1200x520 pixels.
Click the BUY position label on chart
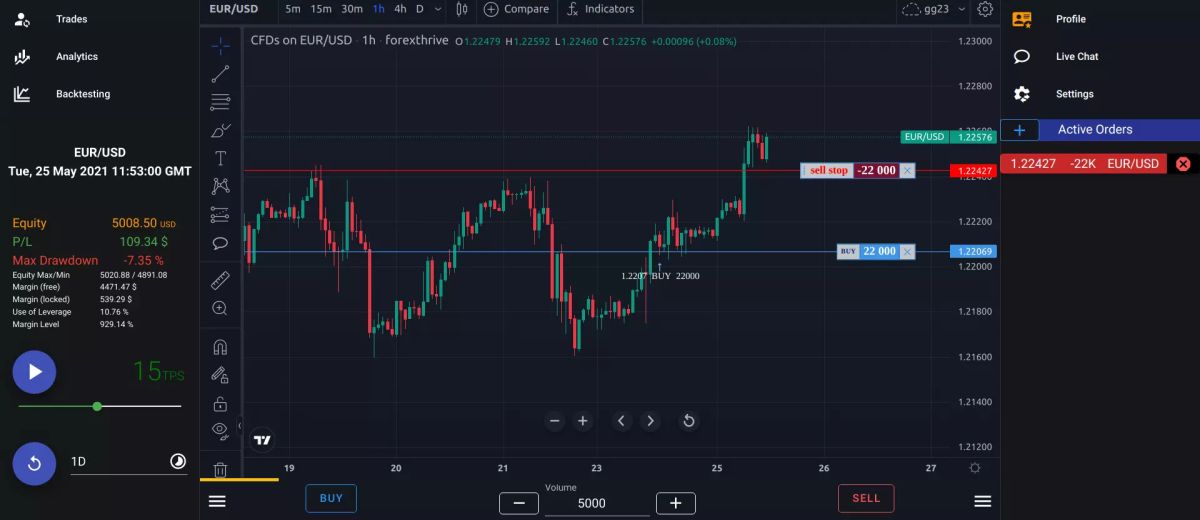(848, 251)
